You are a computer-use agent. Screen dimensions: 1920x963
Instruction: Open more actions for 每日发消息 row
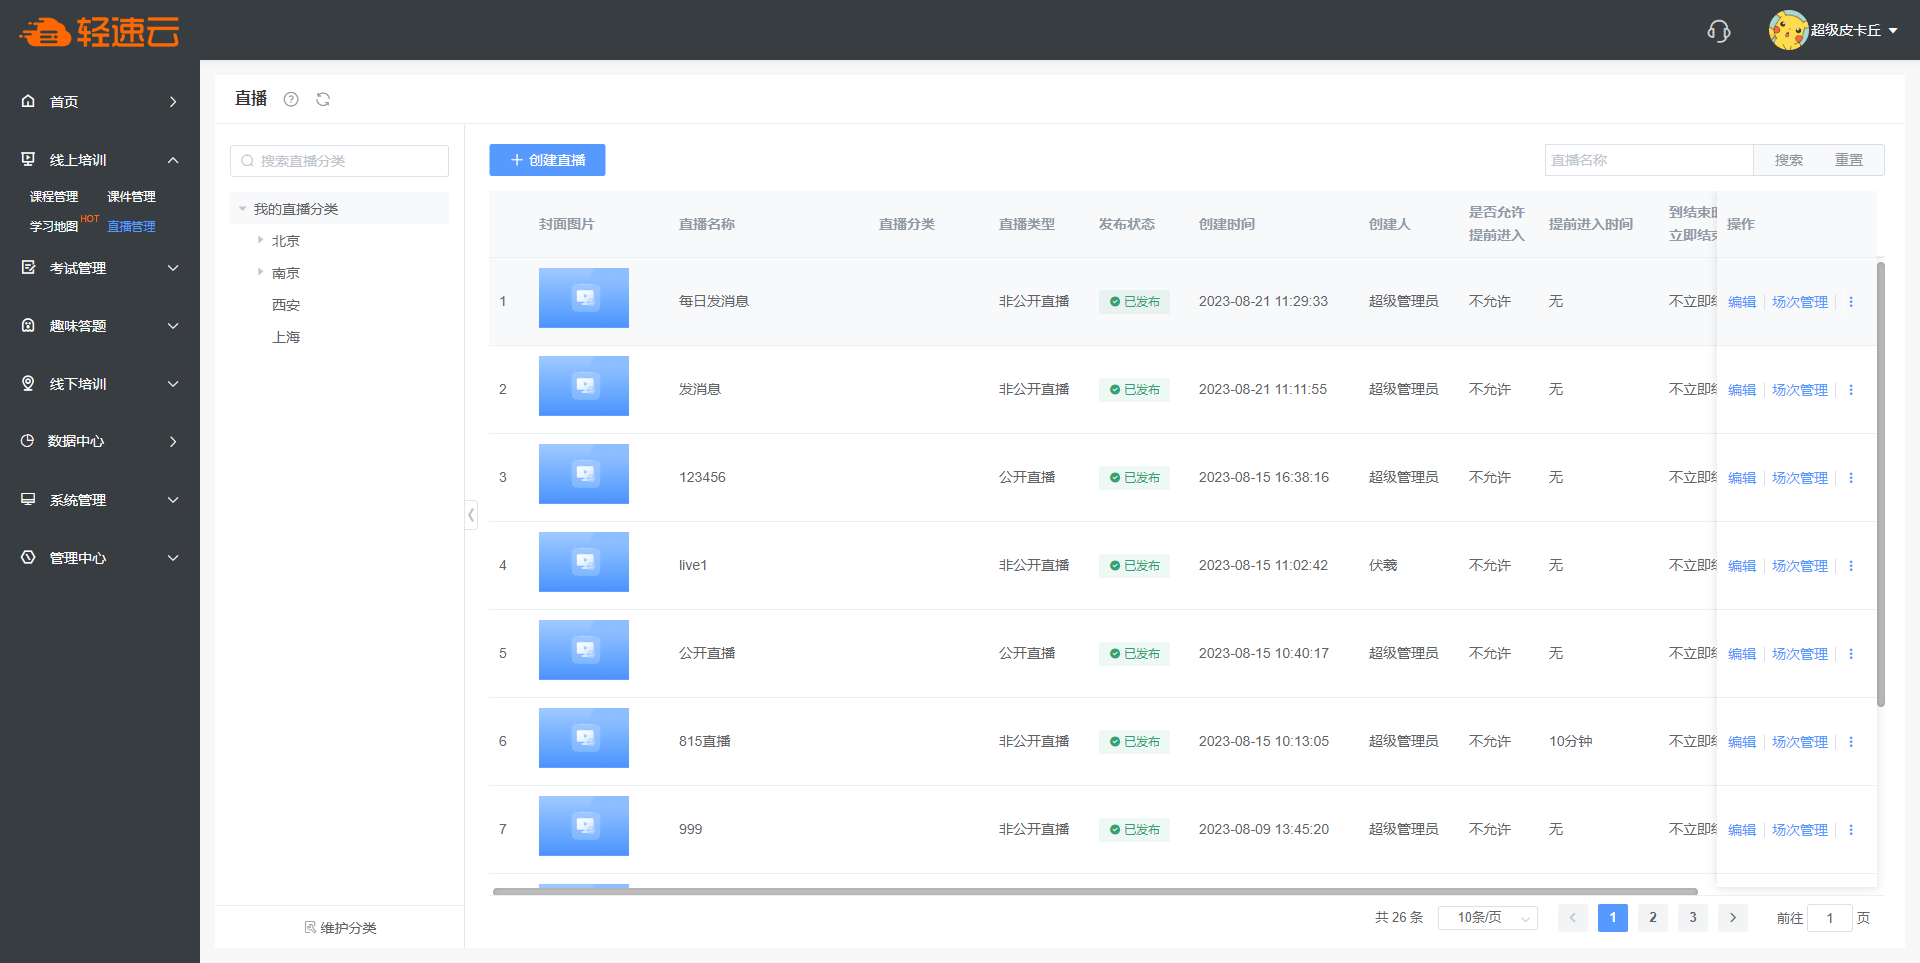pyautogui.click(x=1851, y=302)
